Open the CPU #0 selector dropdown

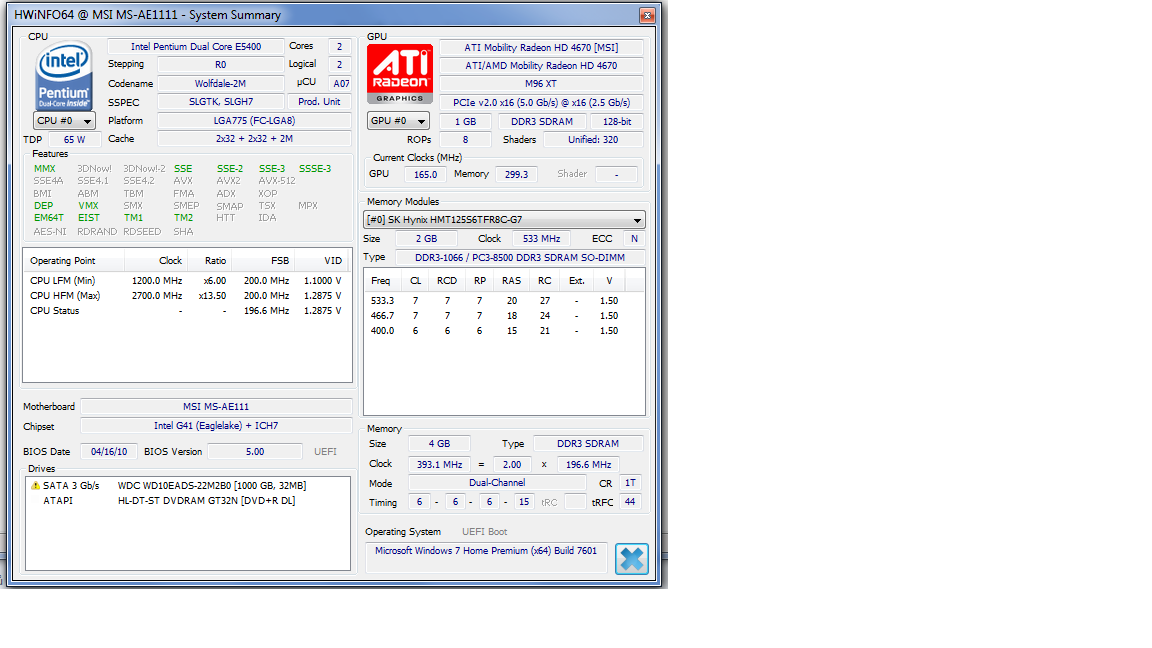pyautogui.click(x=64, y=120)
